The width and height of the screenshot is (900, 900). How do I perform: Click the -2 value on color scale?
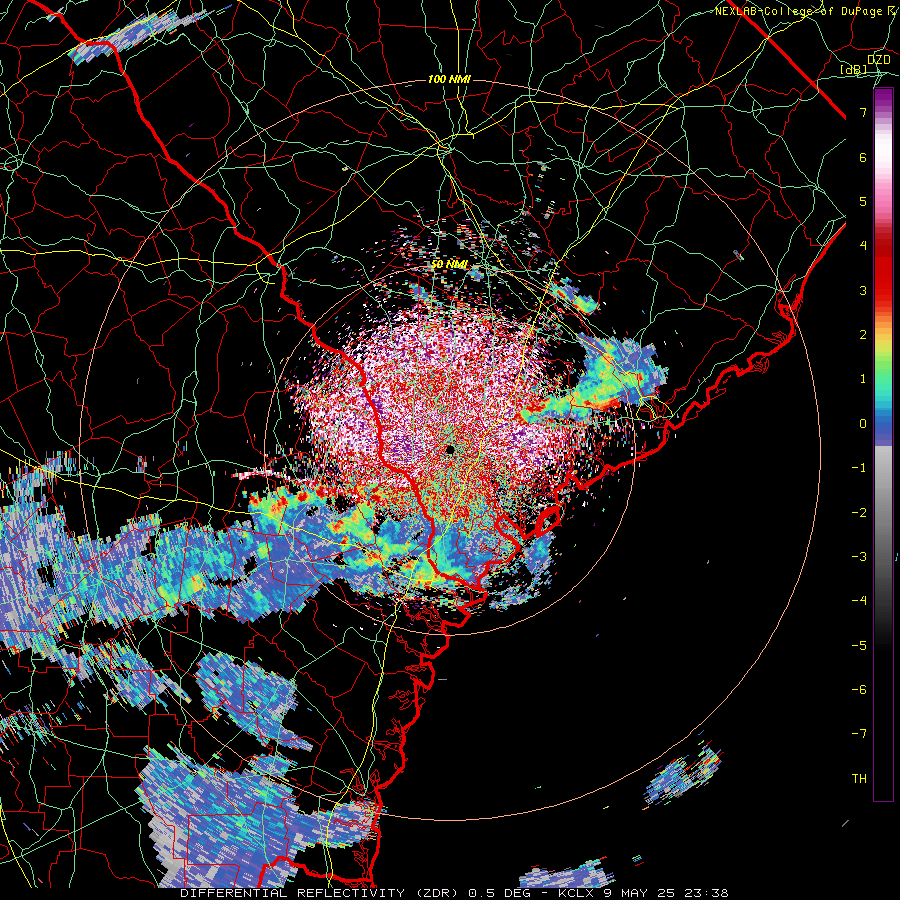click(859, 513)
